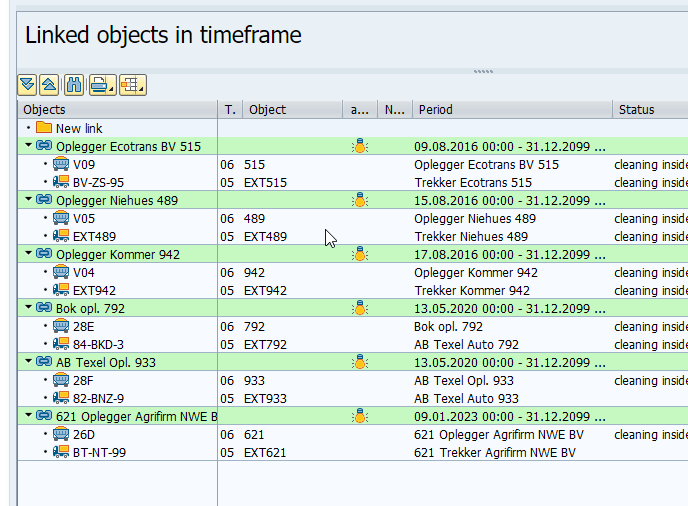Image resolution: width=688 pixels, height=506 pixels.
Task: Click the T. column header
Action: (x=230, y=109)
